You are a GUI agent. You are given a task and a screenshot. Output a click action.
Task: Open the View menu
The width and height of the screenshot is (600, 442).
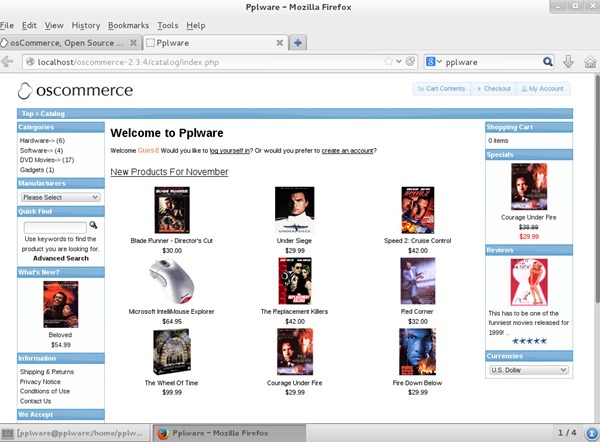(54, 25)
